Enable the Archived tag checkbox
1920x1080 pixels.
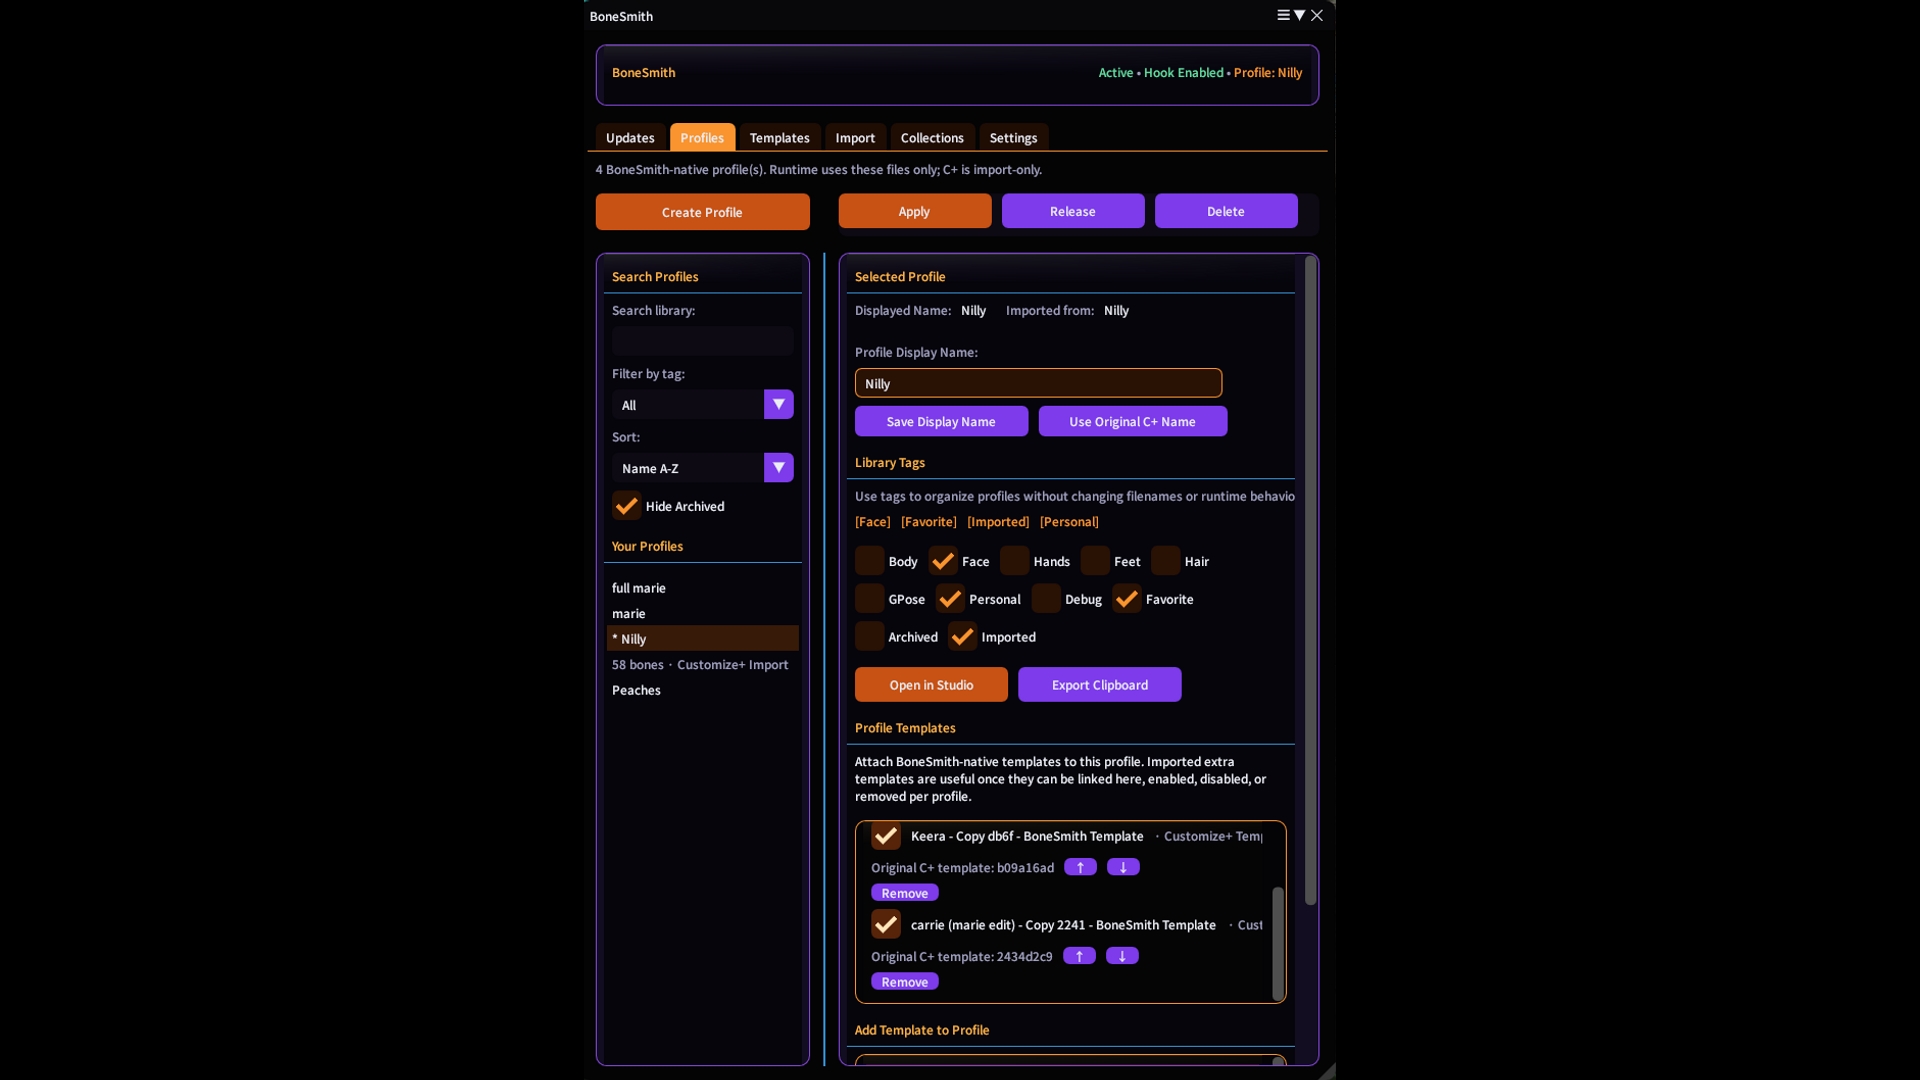(x=870, y=637)
